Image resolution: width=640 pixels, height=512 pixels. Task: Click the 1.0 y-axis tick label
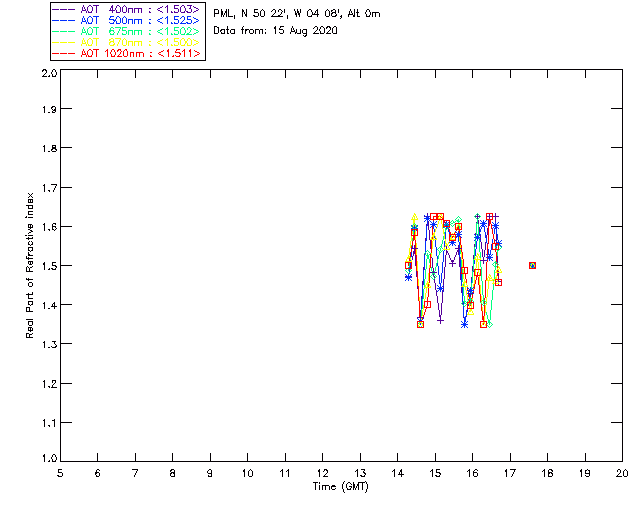(x=48, y=458)
